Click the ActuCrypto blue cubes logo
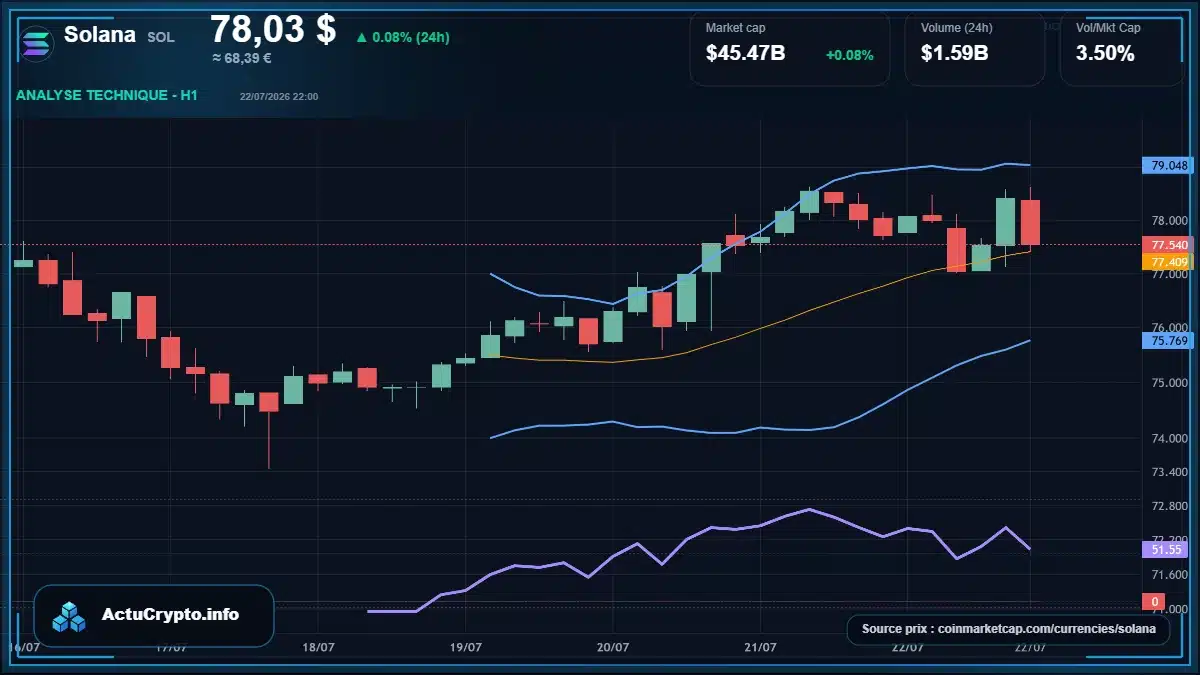The image size is (1200, 675). (70, 616)
